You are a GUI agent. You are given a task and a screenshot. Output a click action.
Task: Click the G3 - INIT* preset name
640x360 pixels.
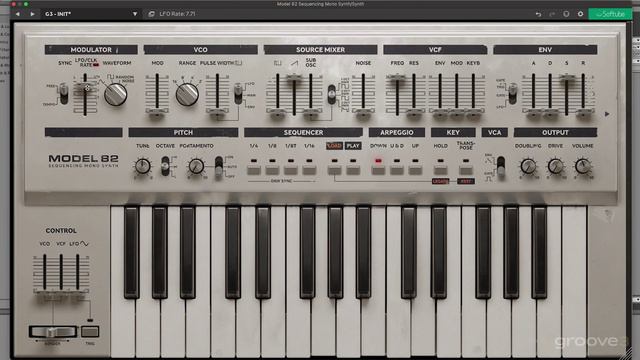pos(58,14)
